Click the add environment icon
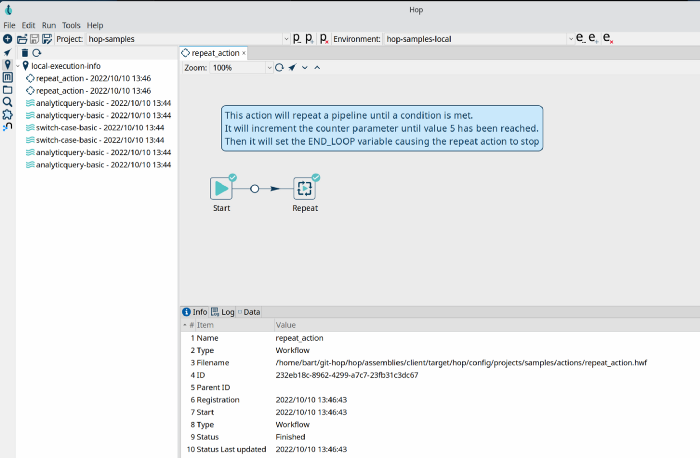Image resolution: width=700 pixels, height=458 pixels. (x=593, y=38)
